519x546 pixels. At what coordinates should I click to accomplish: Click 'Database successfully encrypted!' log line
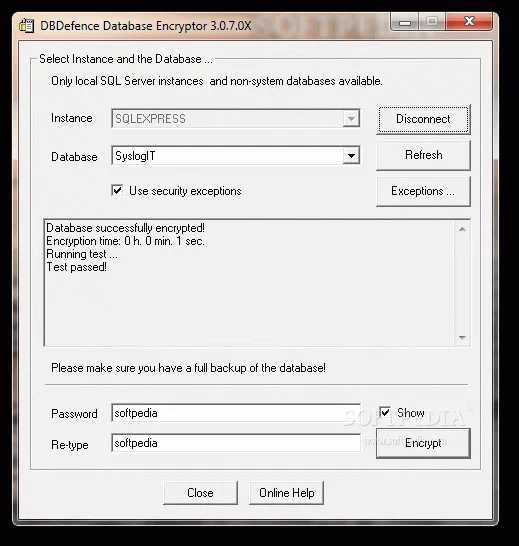point(125,228)
